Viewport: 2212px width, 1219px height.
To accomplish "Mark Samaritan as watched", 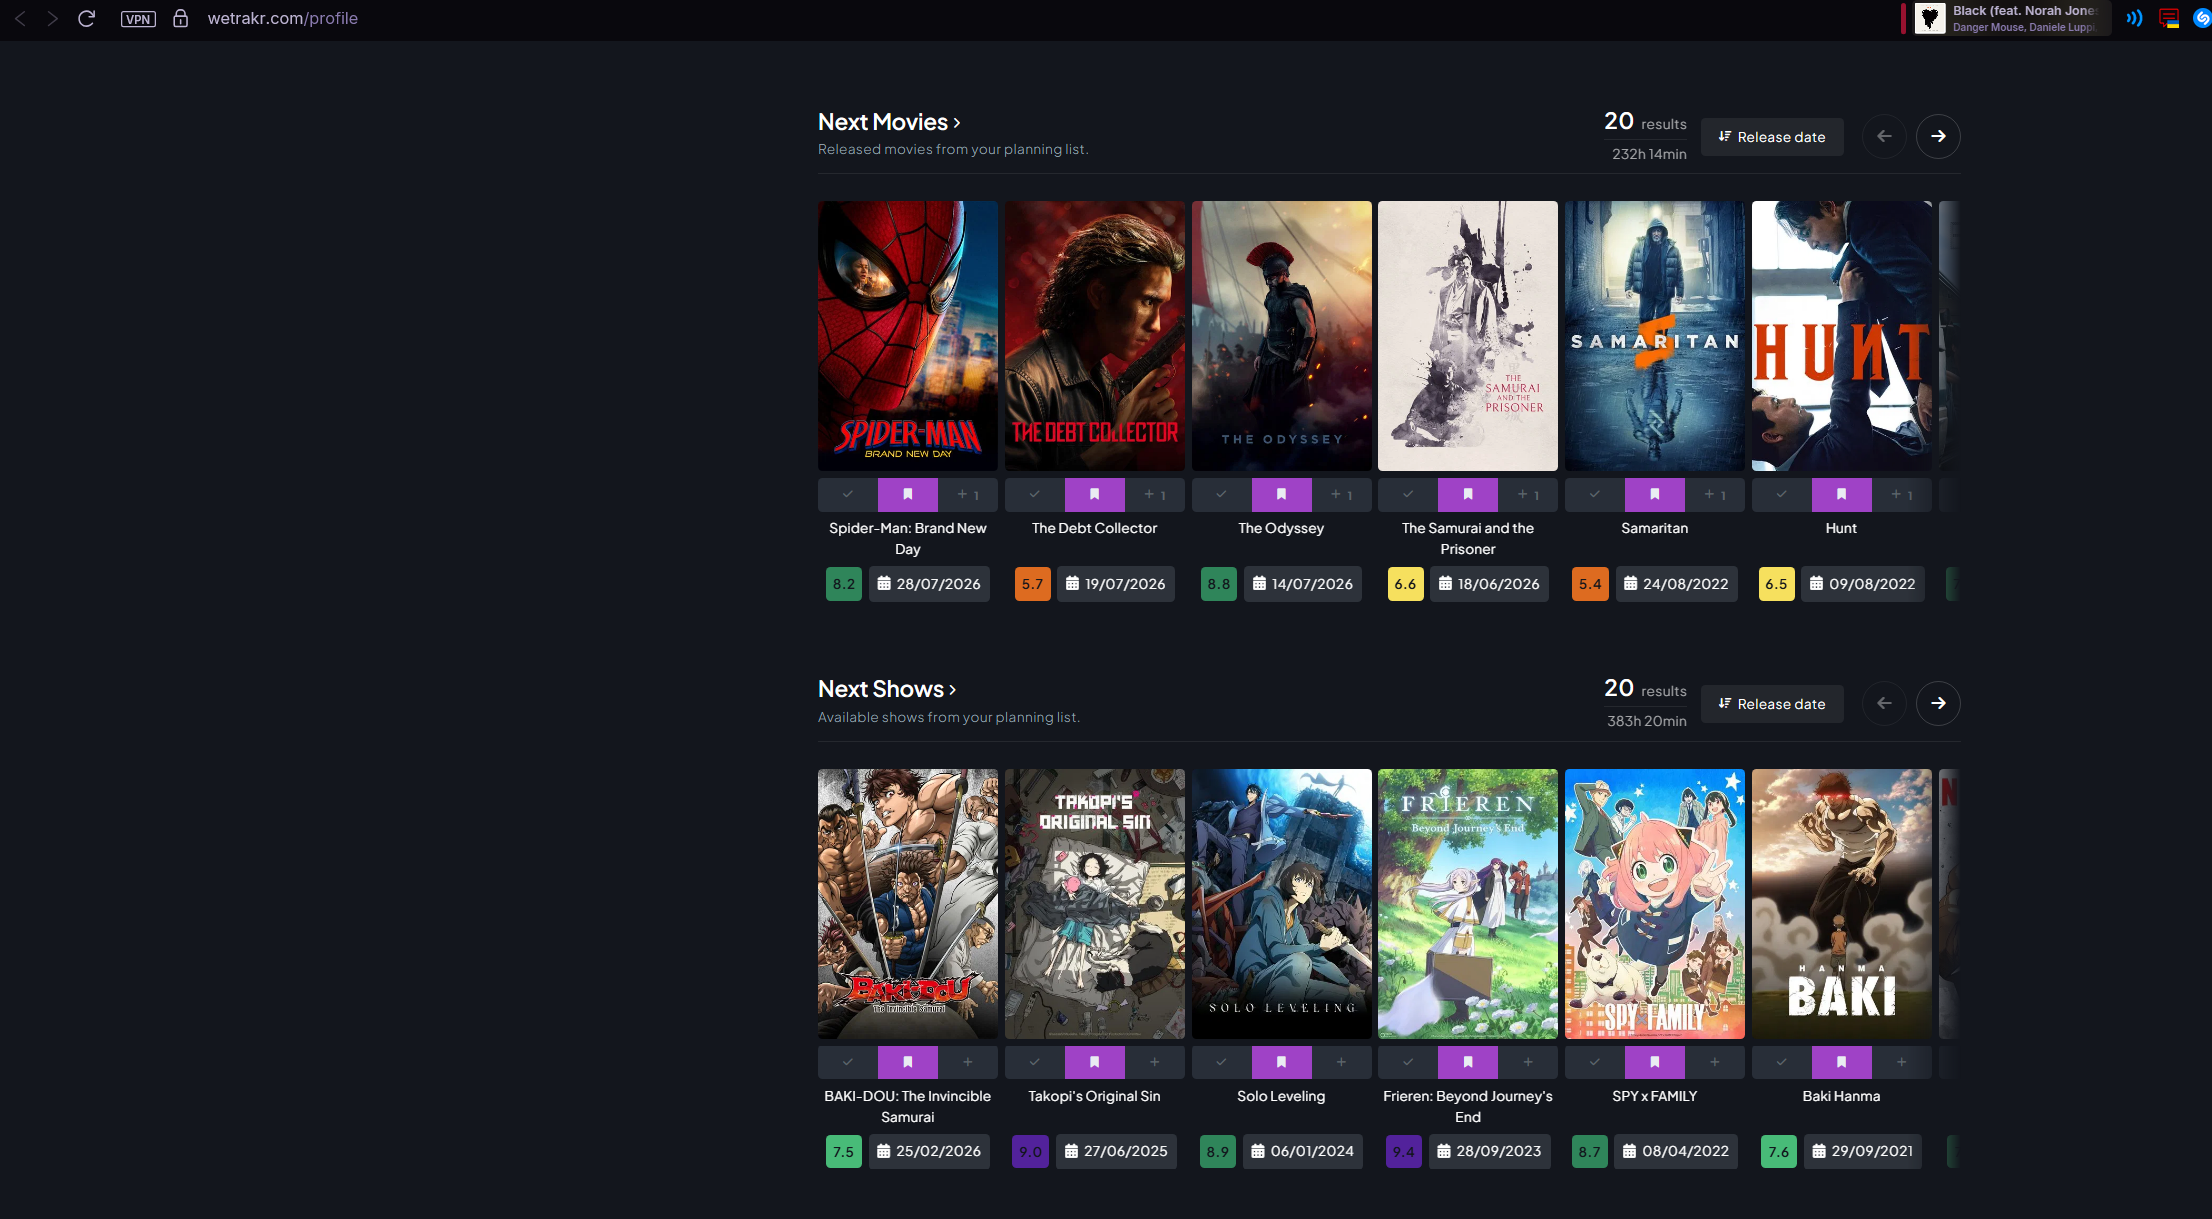I will click(1595, 494).
